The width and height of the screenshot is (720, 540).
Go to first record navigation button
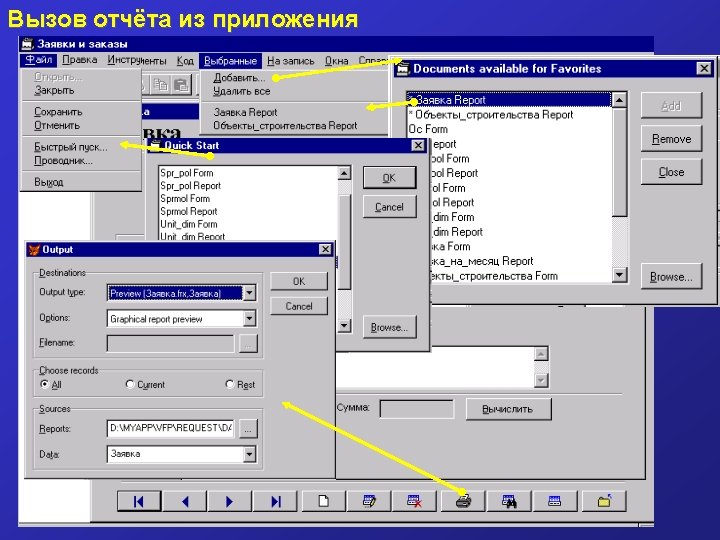coord(139,501)
